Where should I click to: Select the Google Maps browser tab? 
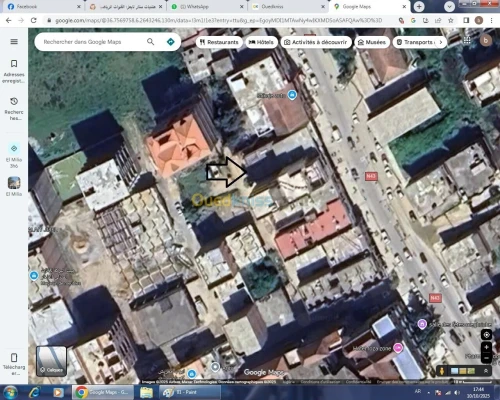pyautogui.click(x=369, y=6)
